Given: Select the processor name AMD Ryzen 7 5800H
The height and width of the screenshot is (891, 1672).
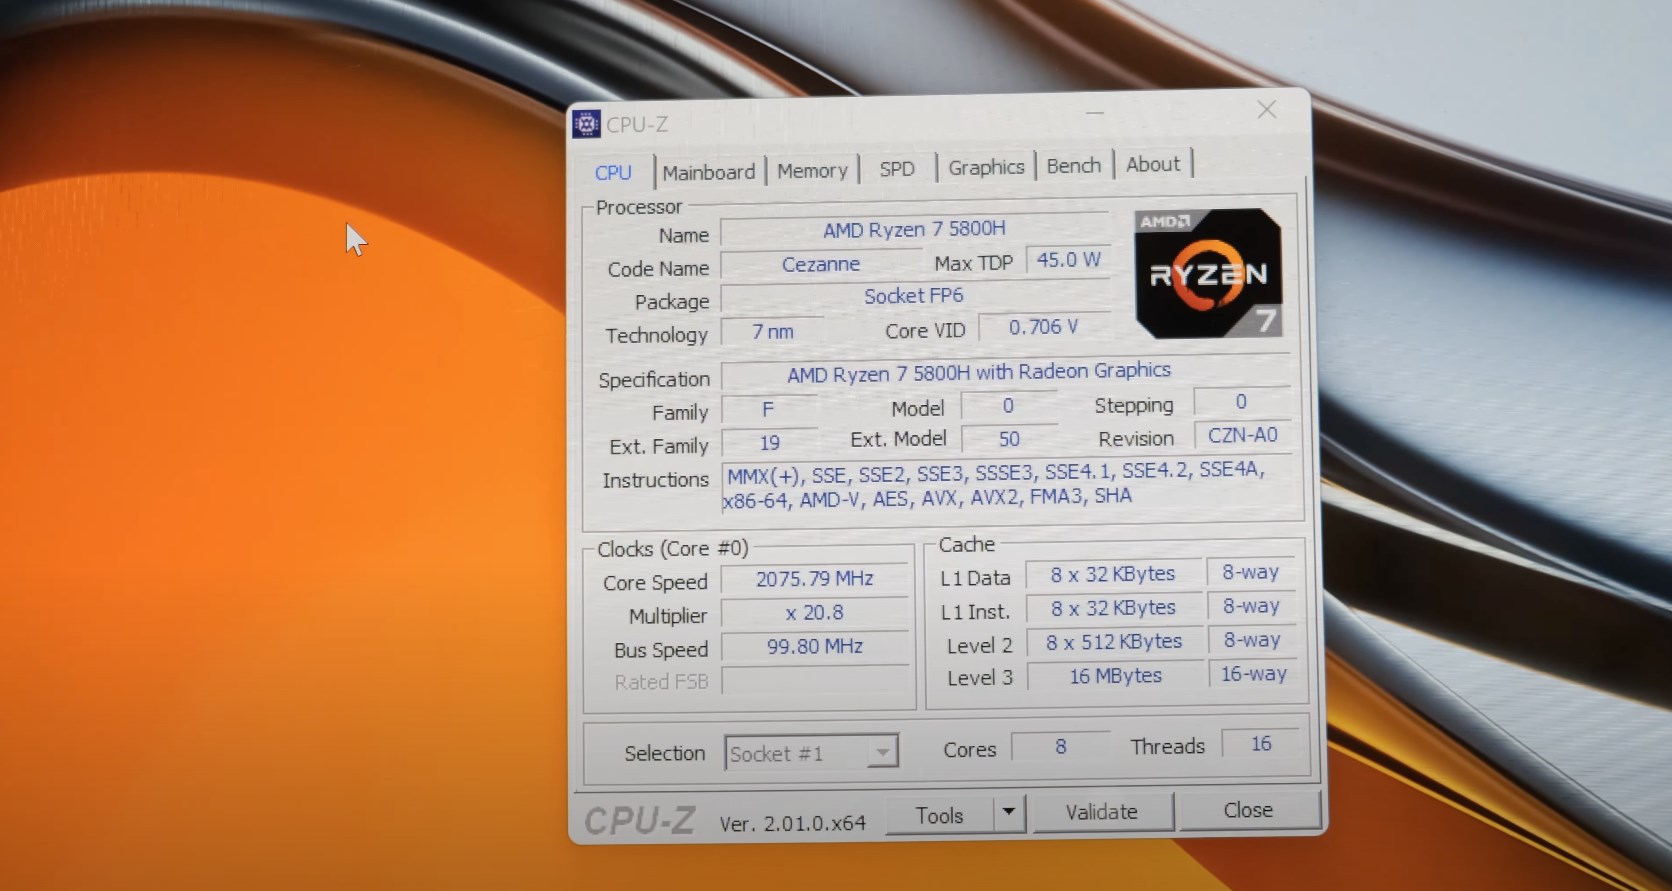Looking at the screenshot, I should click(914, 229).
